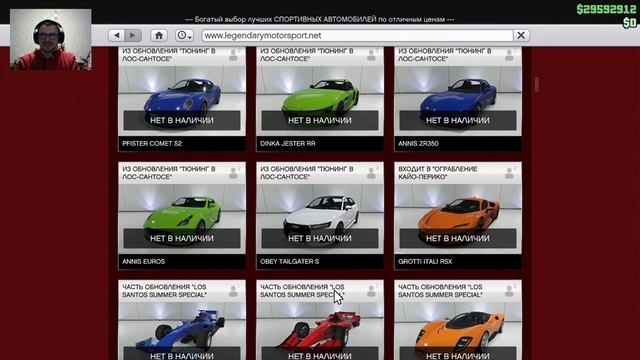Viewport: 640px width, 360px height.
Task: Select the bottom orange supercar image
Action: 459,331
